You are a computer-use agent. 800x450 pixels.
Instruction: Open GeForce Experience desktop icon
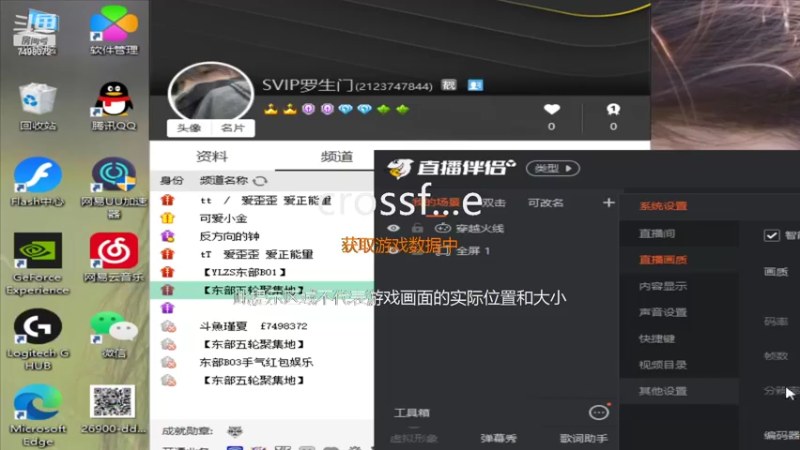point(38,264)
